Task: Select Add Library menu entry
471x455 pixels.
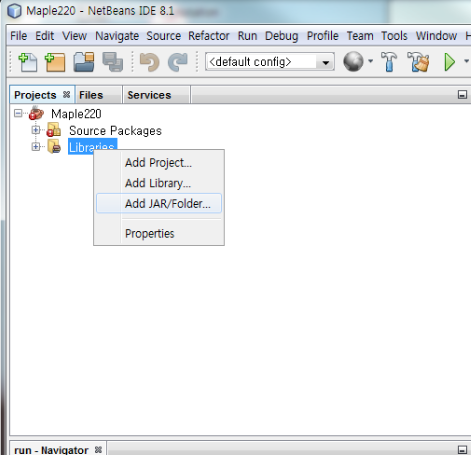Action: point(159,183)
